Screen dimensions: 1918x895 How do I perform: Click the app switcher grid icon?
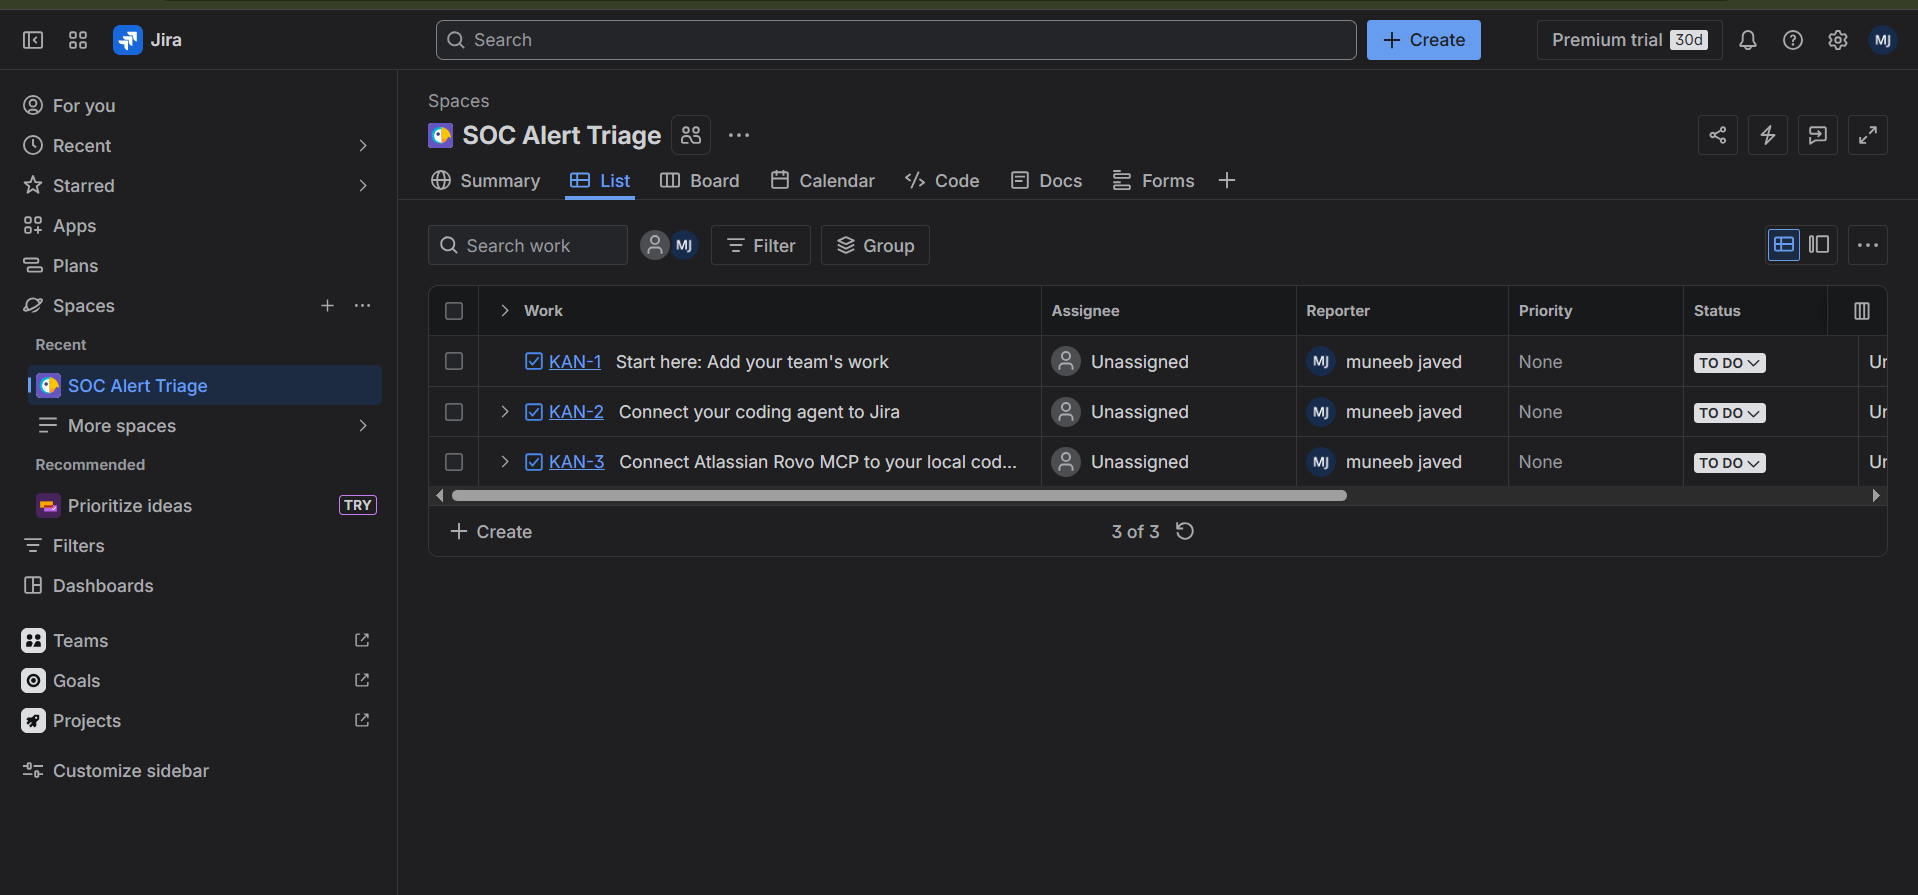point(78,40)
